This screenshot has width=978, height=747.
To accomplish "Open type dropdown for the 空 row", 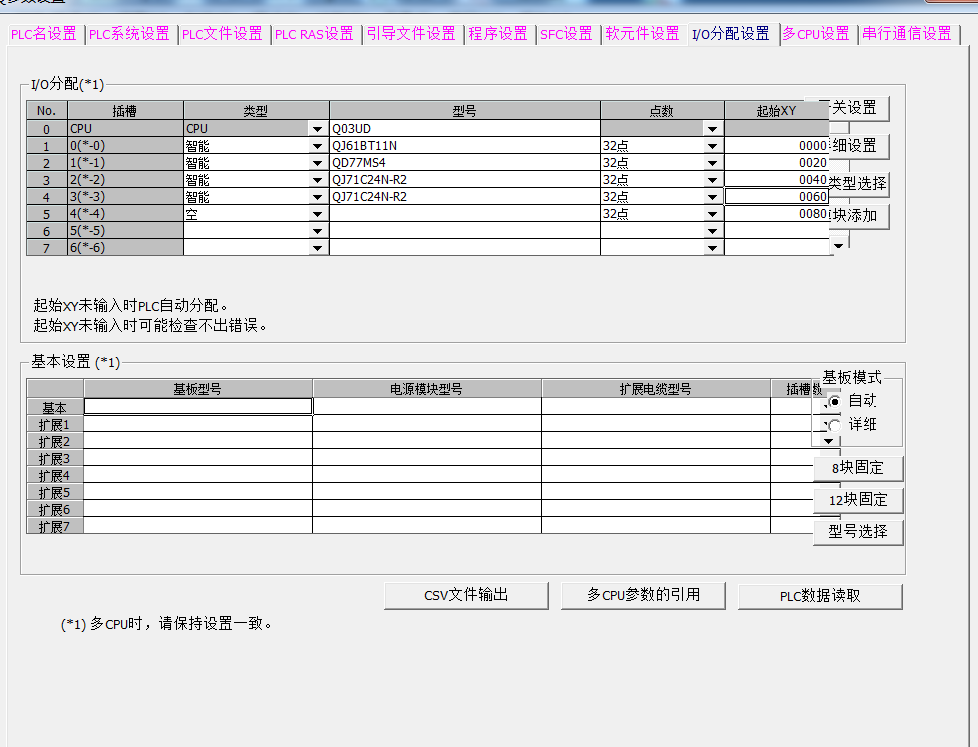I will tap(318, 214).
